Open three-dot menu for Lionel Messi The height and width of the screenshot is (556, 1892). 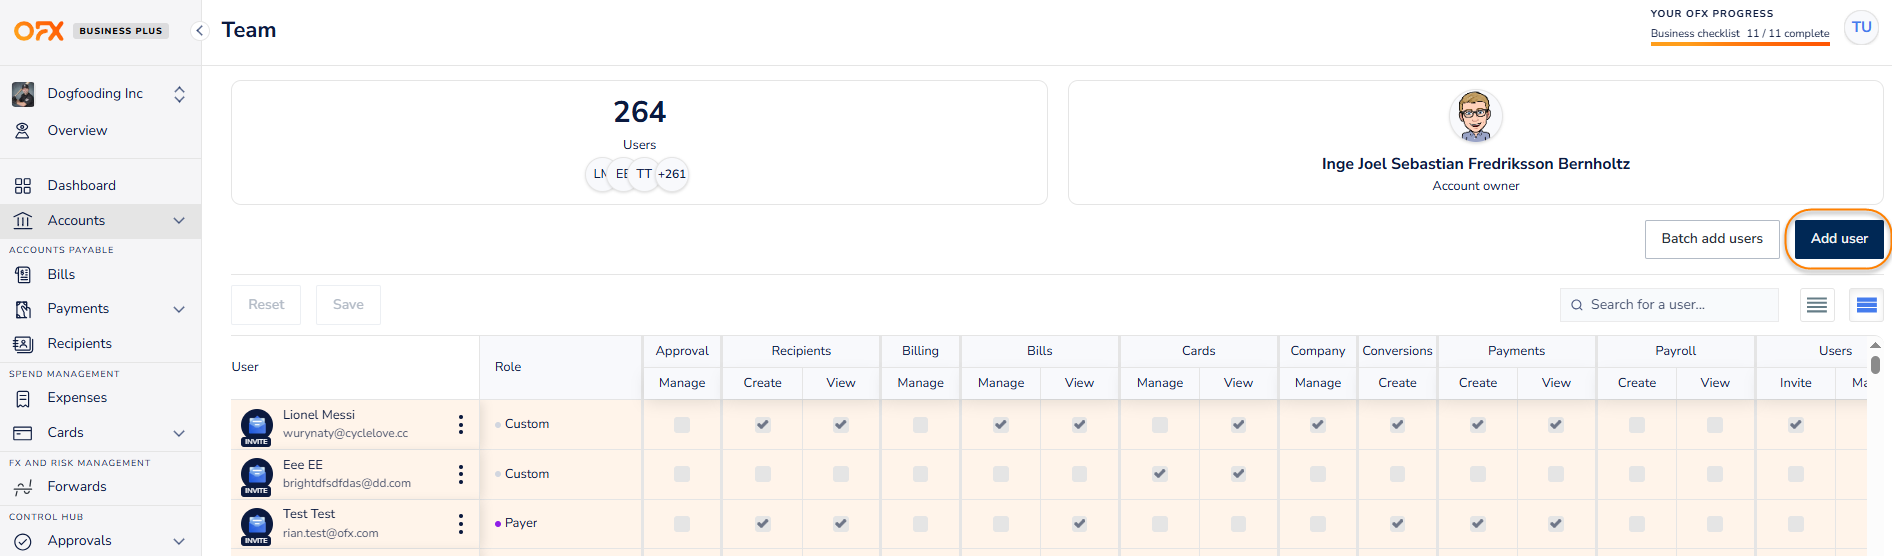[460, 424]
